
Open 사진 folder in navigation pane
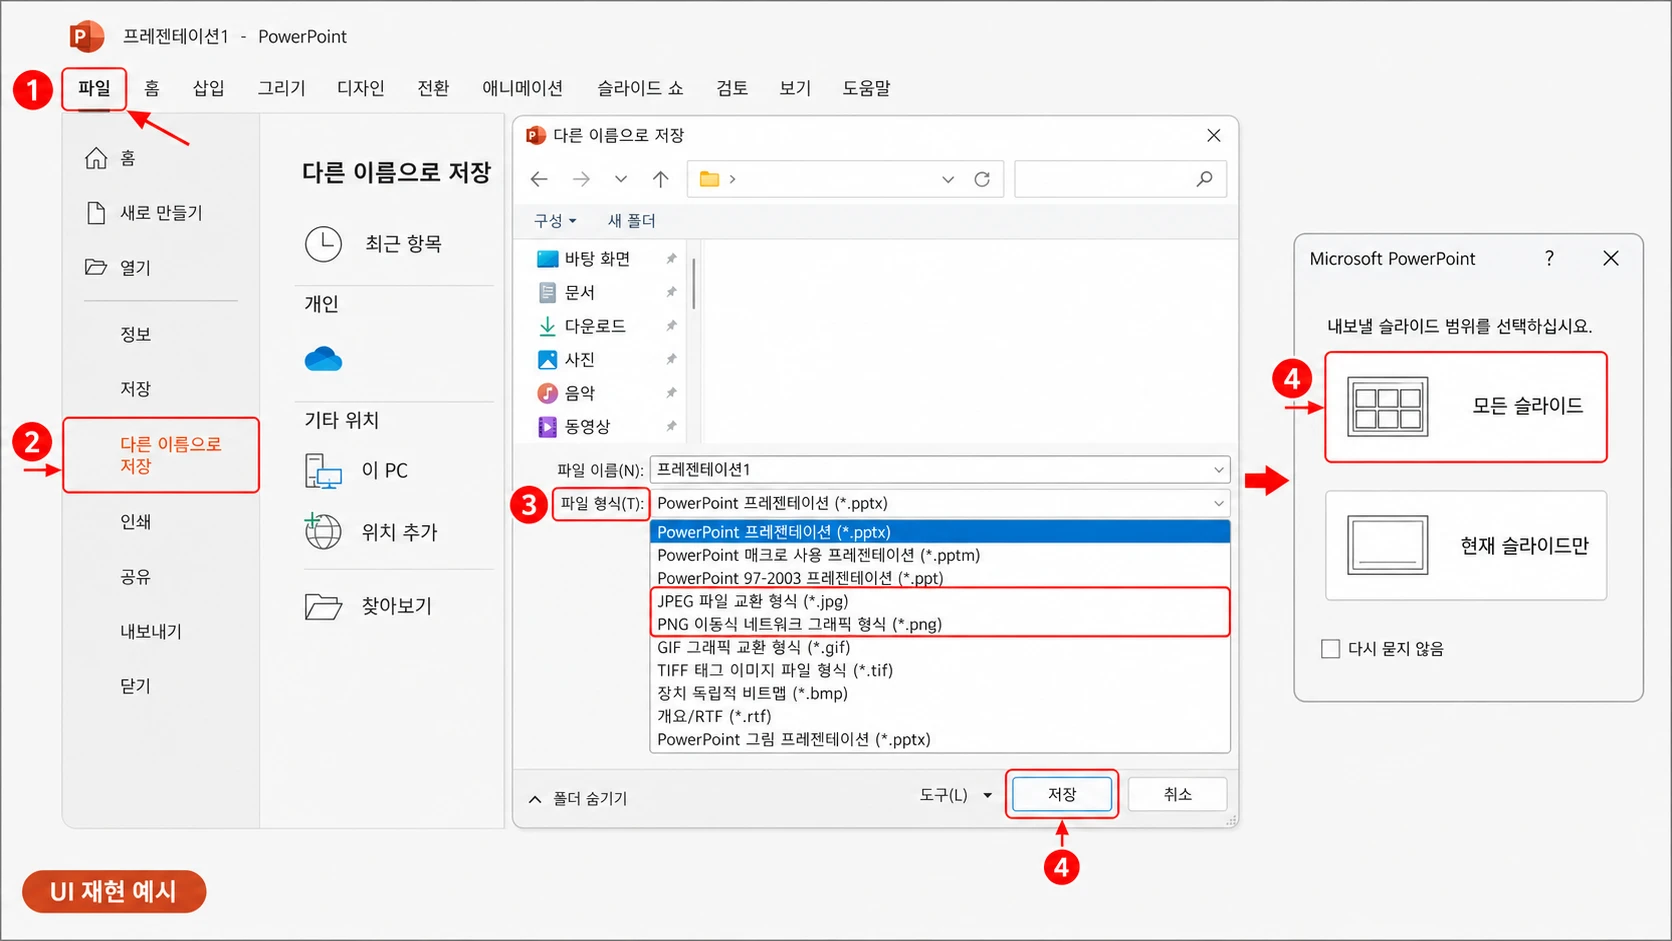pyautogui.click(x=566, y=359)
